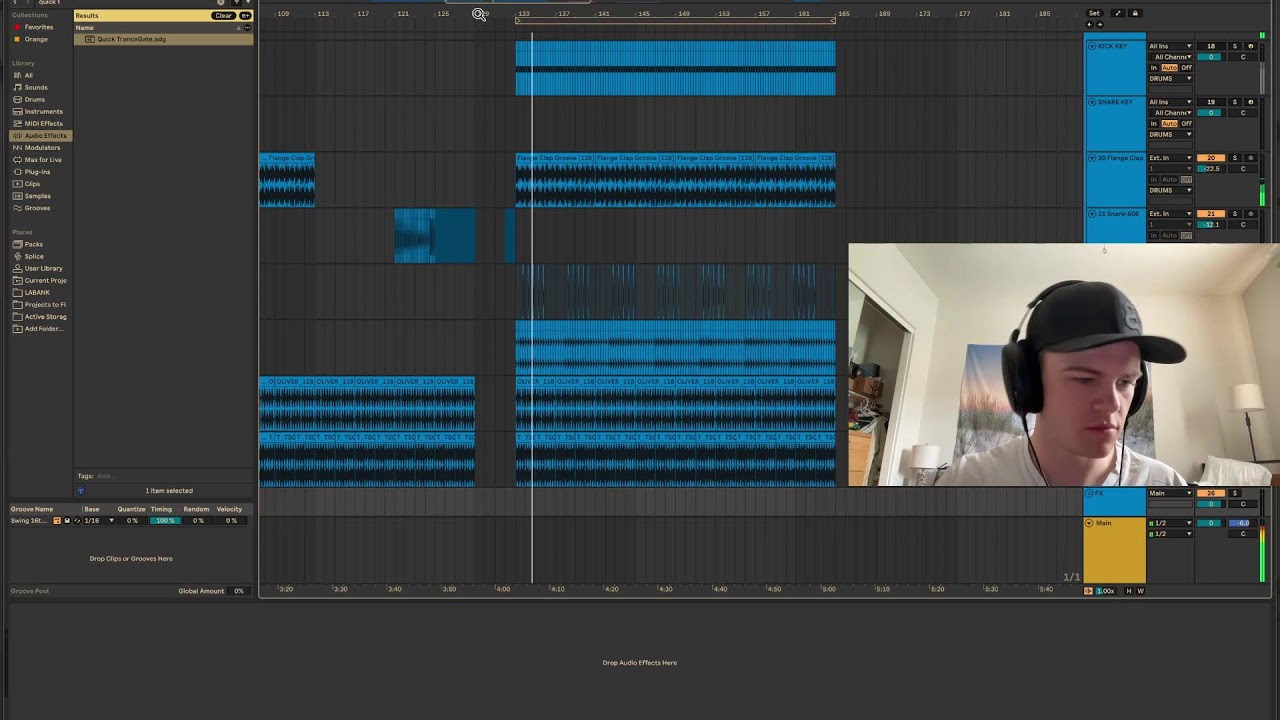
Task: Click the locator next arrow button
Action: coord(1100,25)
